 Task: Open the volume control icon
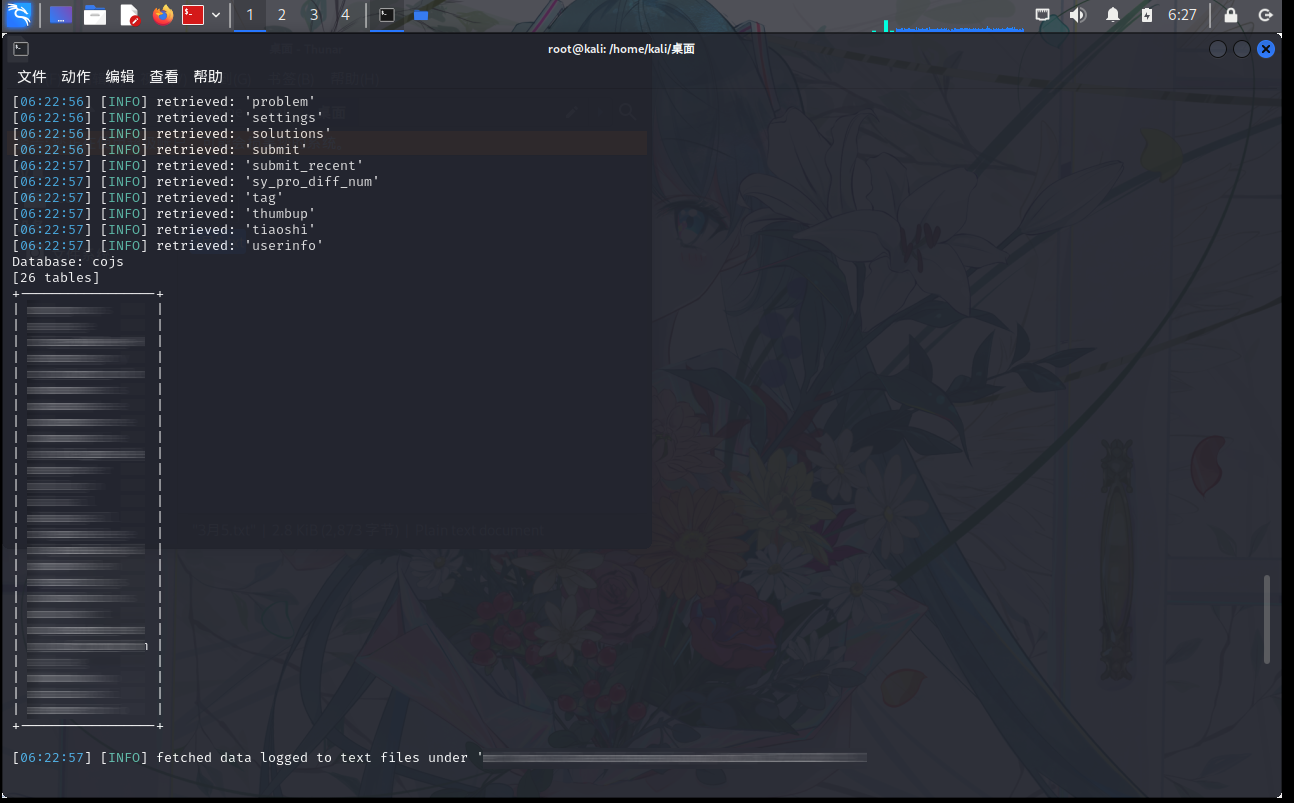tap(1077, 15)
